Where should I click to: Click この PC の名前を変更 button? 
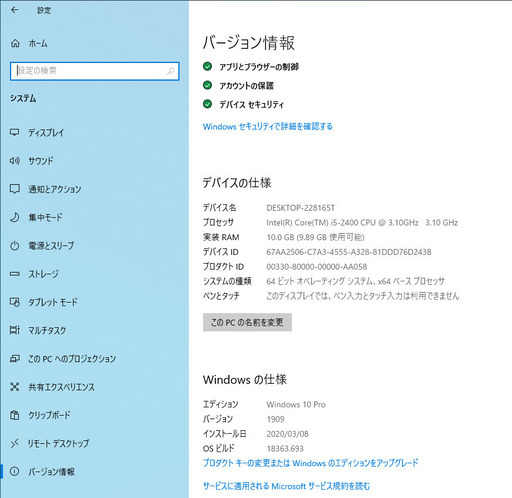pos(247,322)
